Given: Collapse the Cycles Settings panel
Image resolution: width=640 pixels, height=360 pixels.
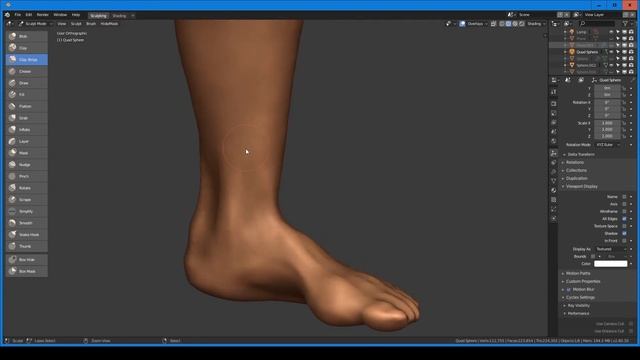Looking at the screenshot, I should [x=580, y=298].
